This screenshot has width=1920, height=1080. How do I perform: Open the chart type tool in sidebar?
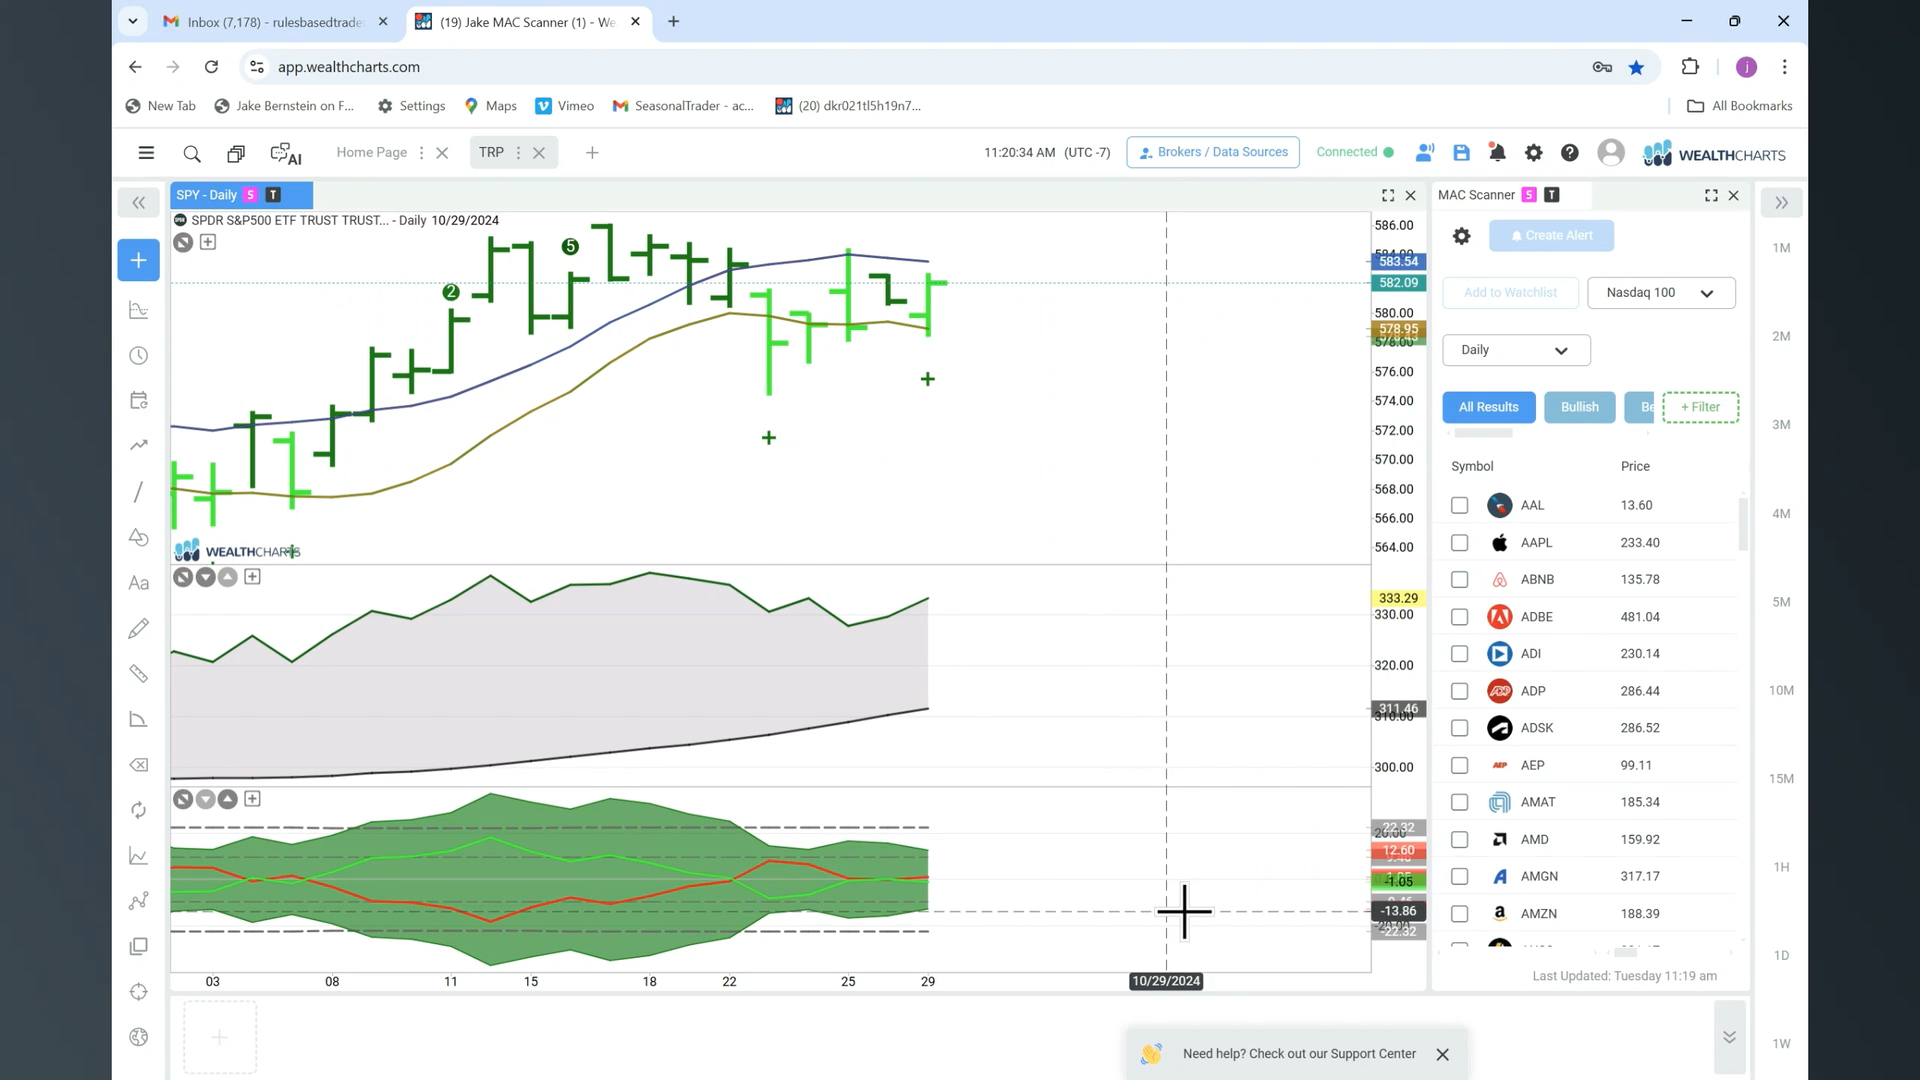click(x=139, y=311)
